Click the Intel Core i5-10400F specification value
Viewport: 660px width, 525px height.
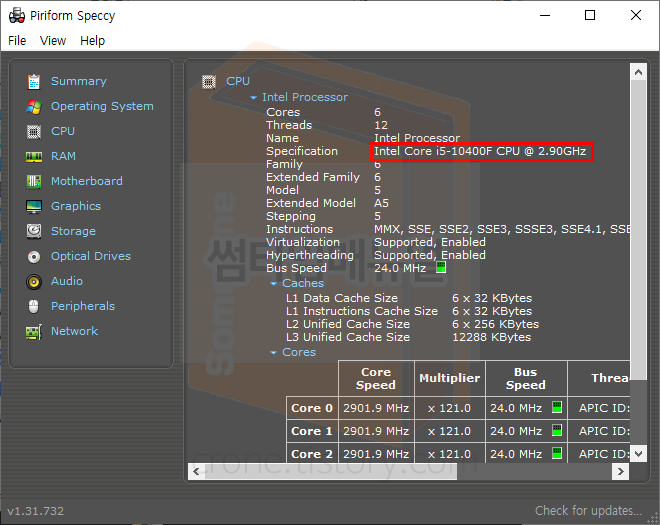pos(480,151)
